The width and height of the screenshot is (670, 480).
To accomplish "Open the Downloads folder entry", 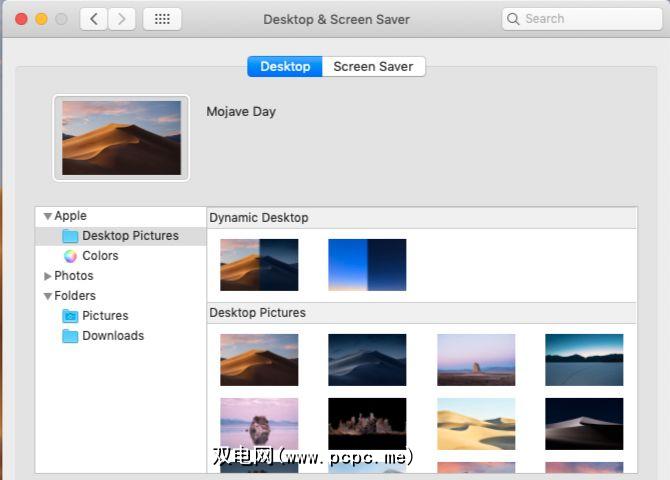I will [x=113, y=336].
